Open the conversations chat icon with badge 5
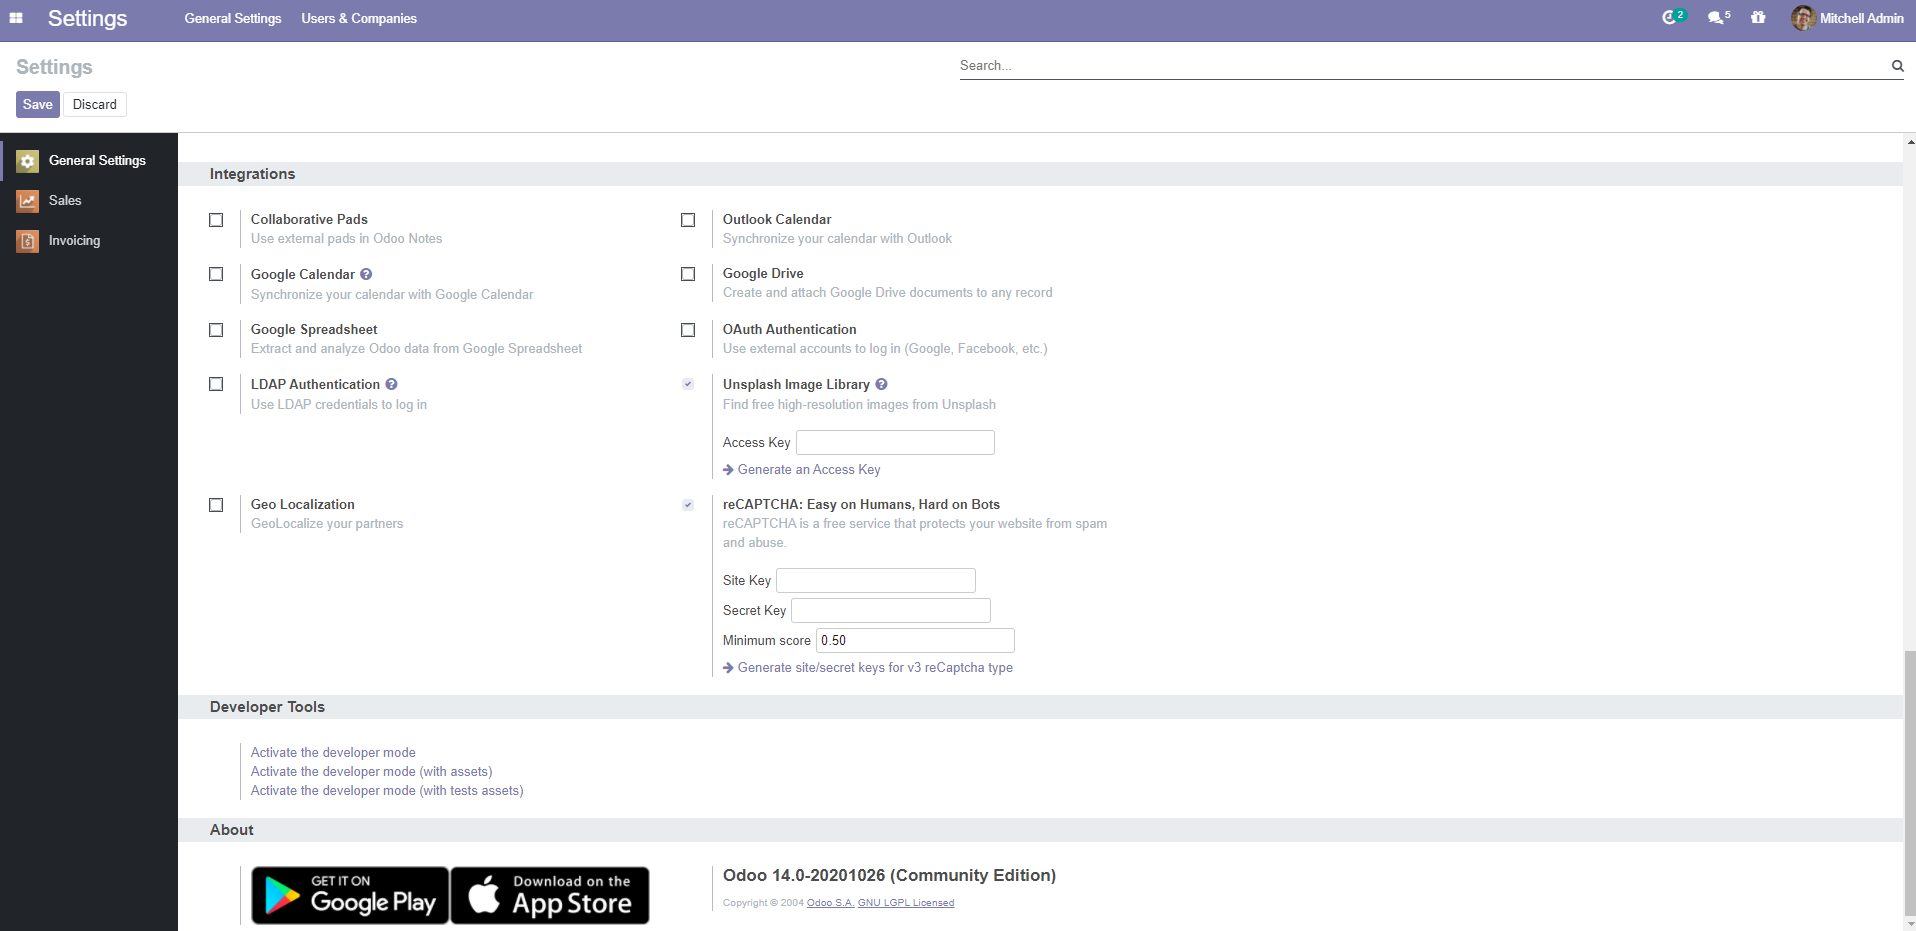Viewport: 1916px width, 931px height. point(1718,17)
